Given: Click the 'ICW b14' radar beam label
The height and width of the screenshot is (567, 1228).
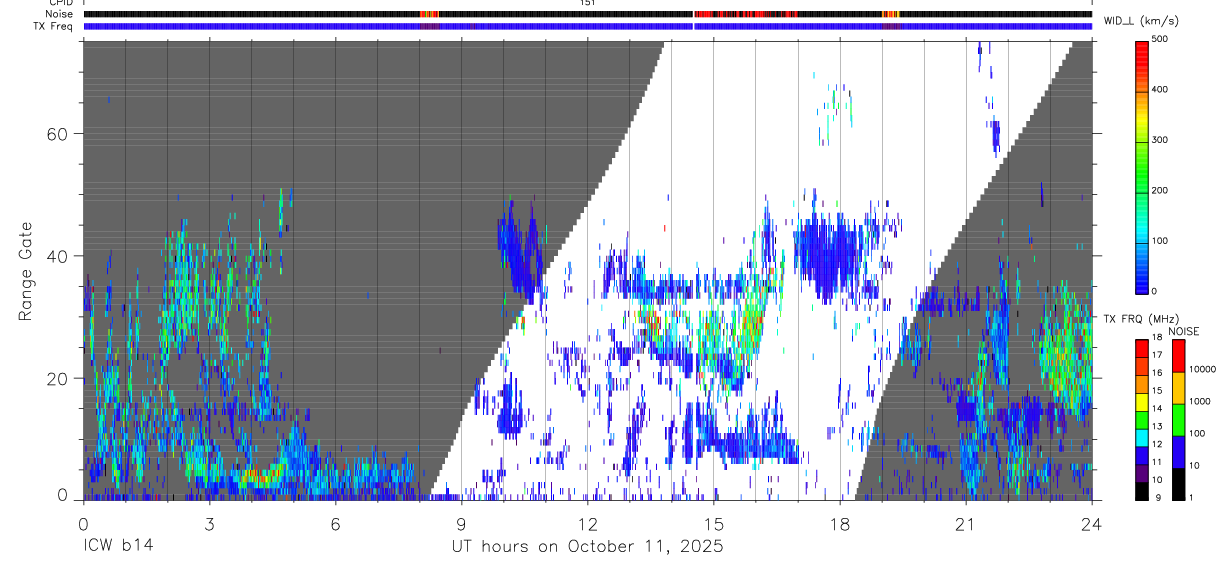Looking at the screenshot, I should tap(118, 547).
